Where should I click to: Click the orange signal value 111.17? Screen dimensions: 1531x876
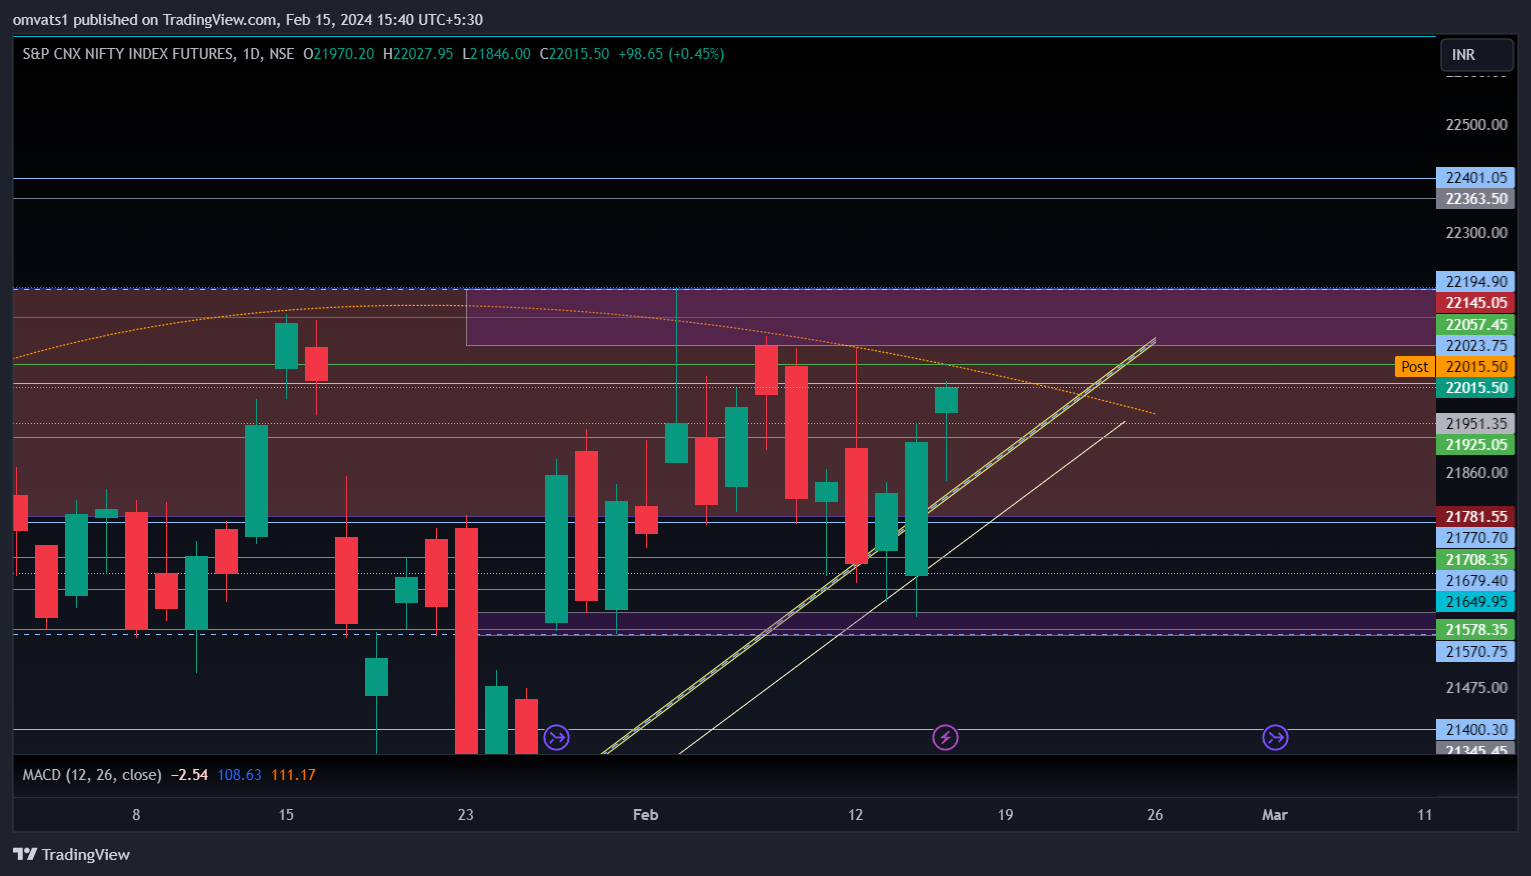click(293, 775)
